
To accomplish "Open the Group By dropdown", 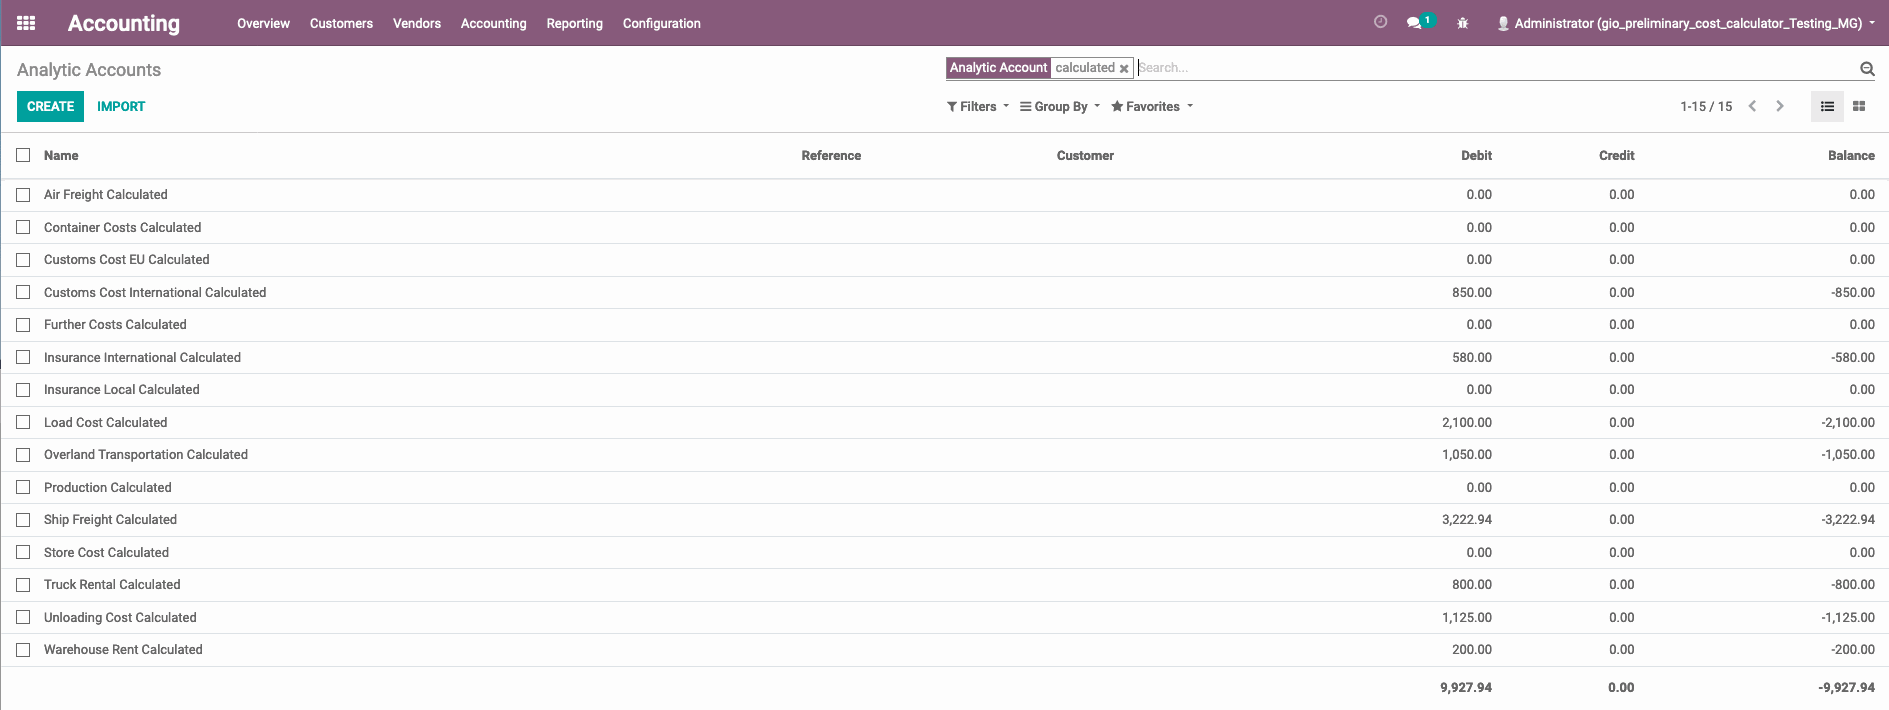I will click(x=1059, y=107).
